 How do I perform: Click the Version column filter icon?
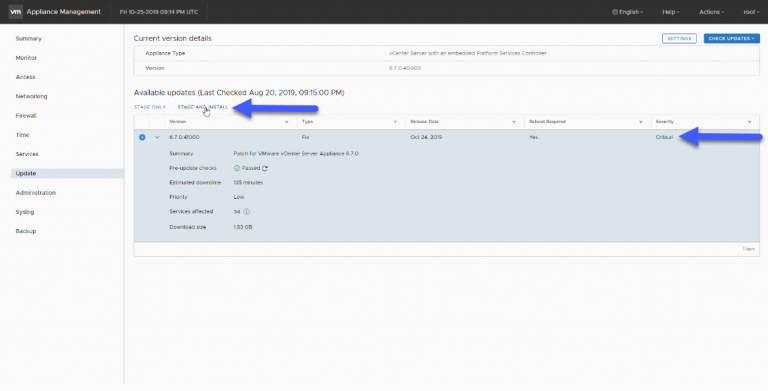point(287,122)
